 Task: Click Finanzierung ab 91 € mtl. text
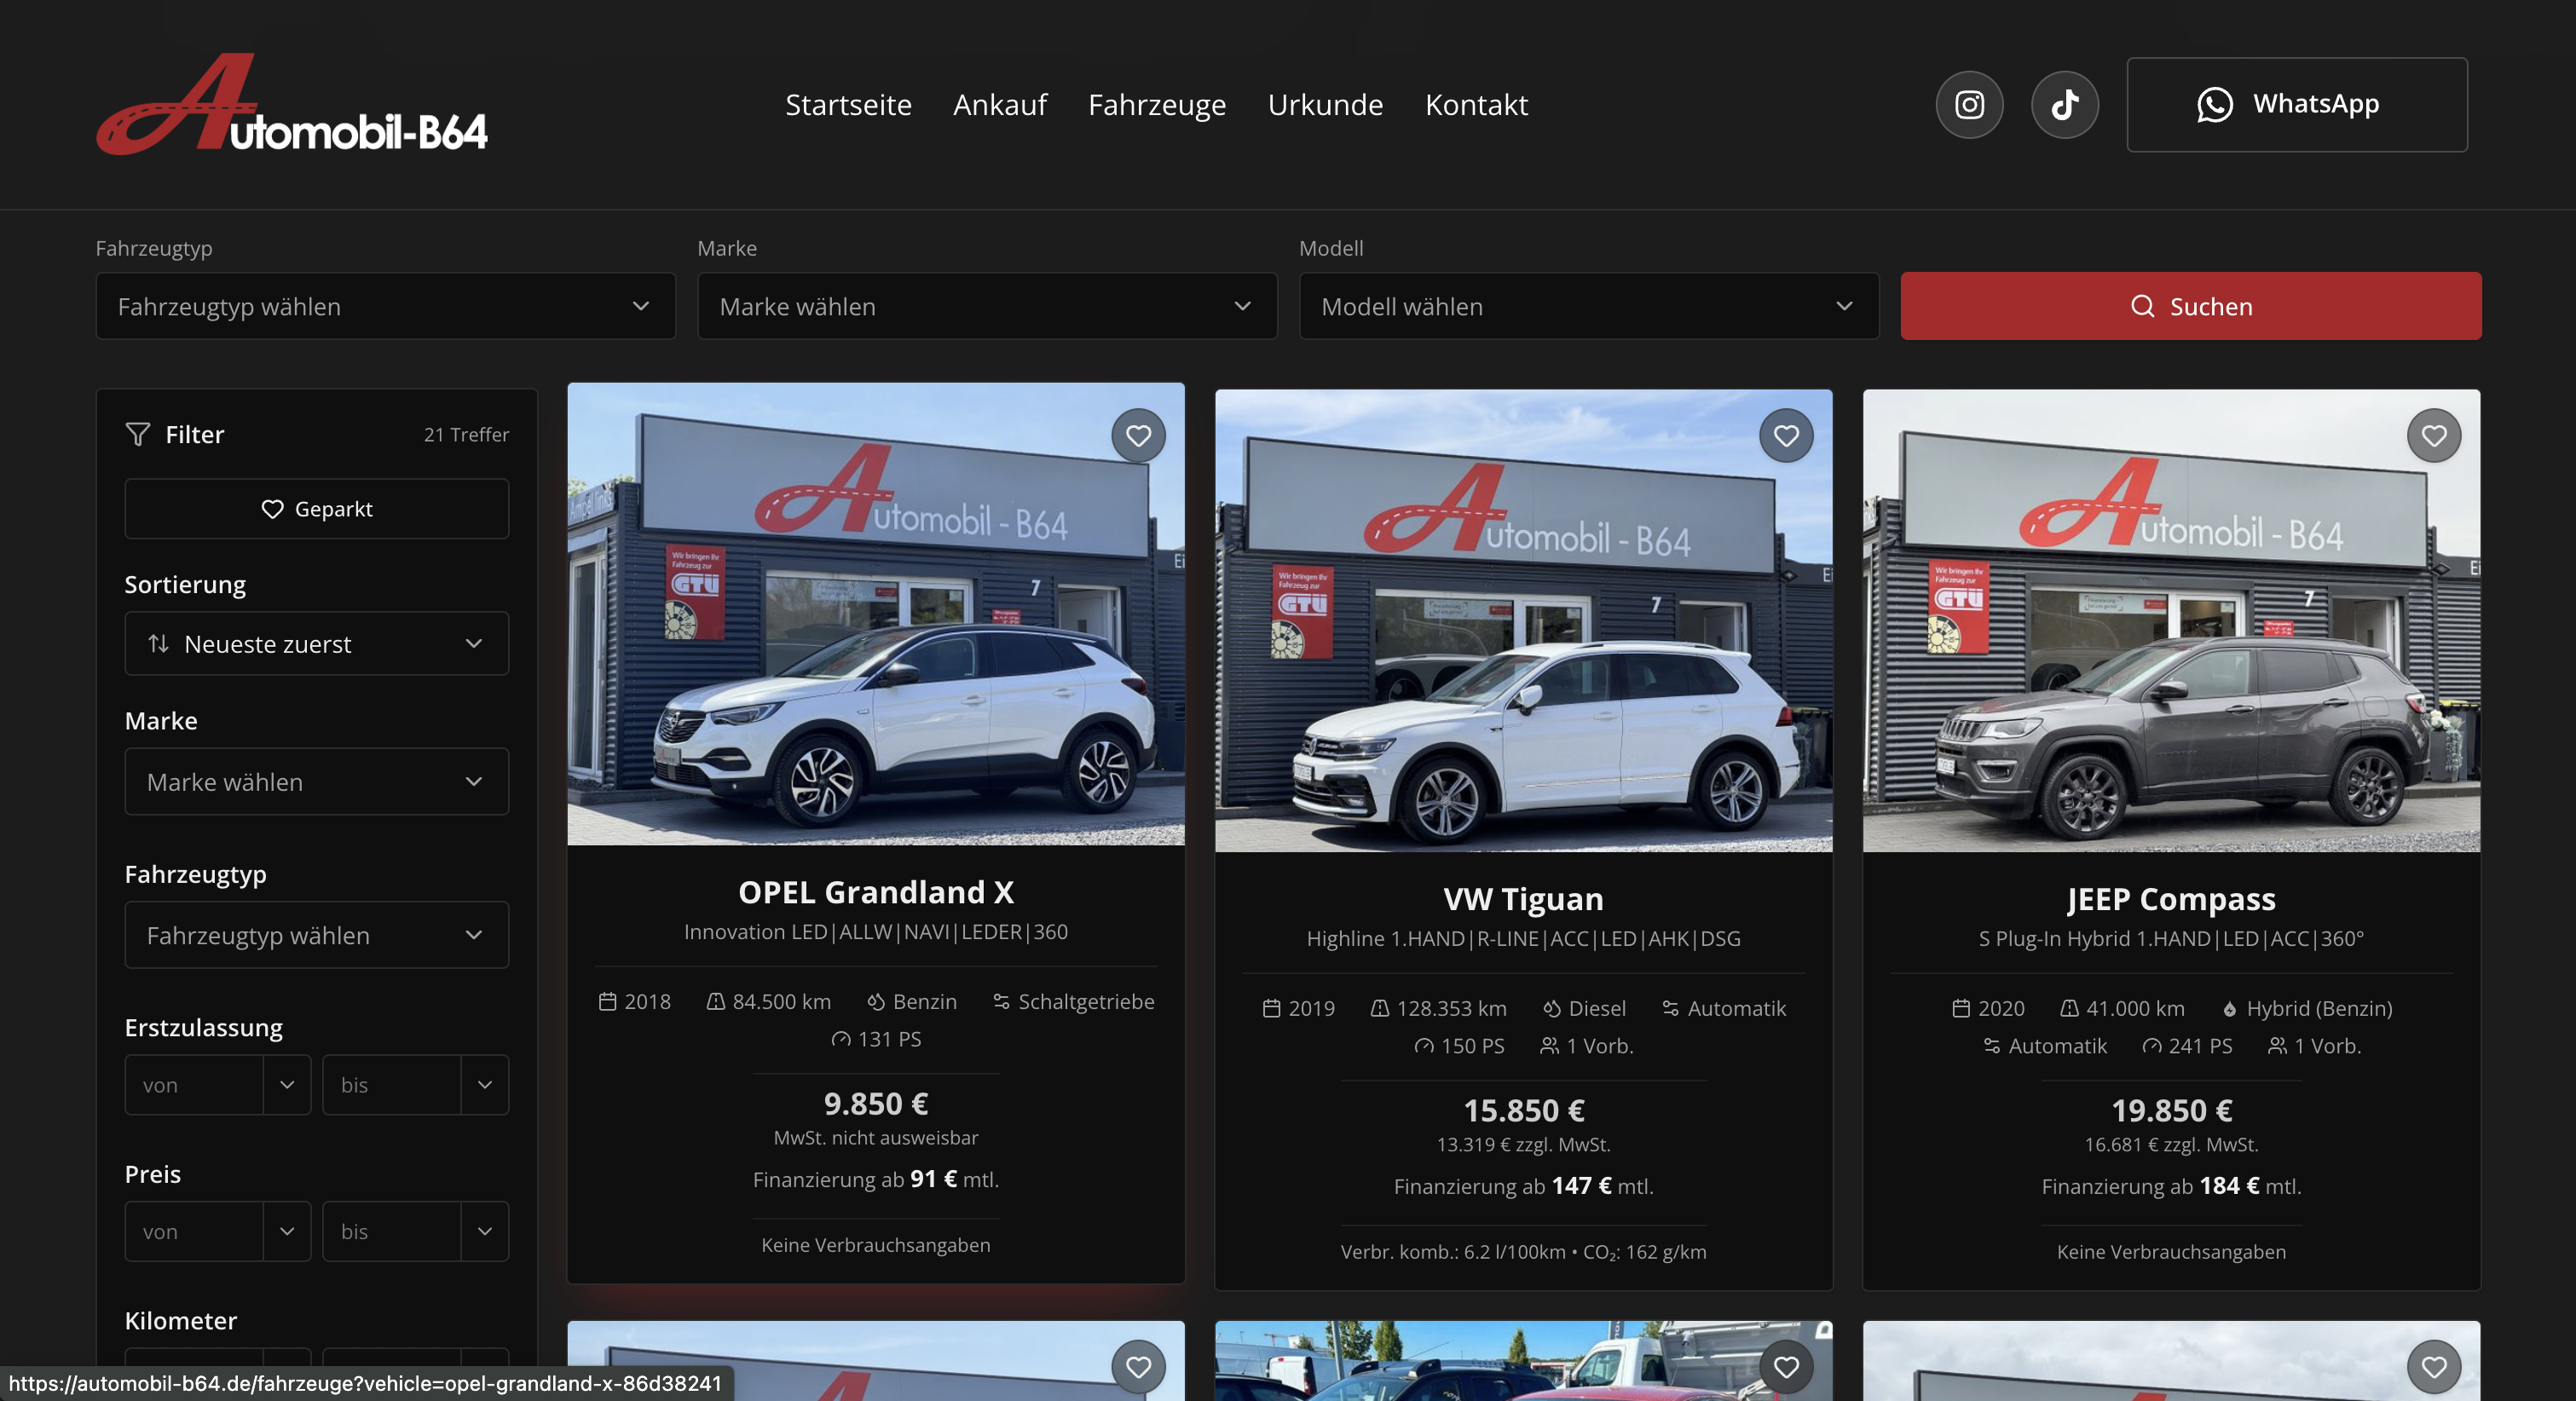tap(876, 1180)
